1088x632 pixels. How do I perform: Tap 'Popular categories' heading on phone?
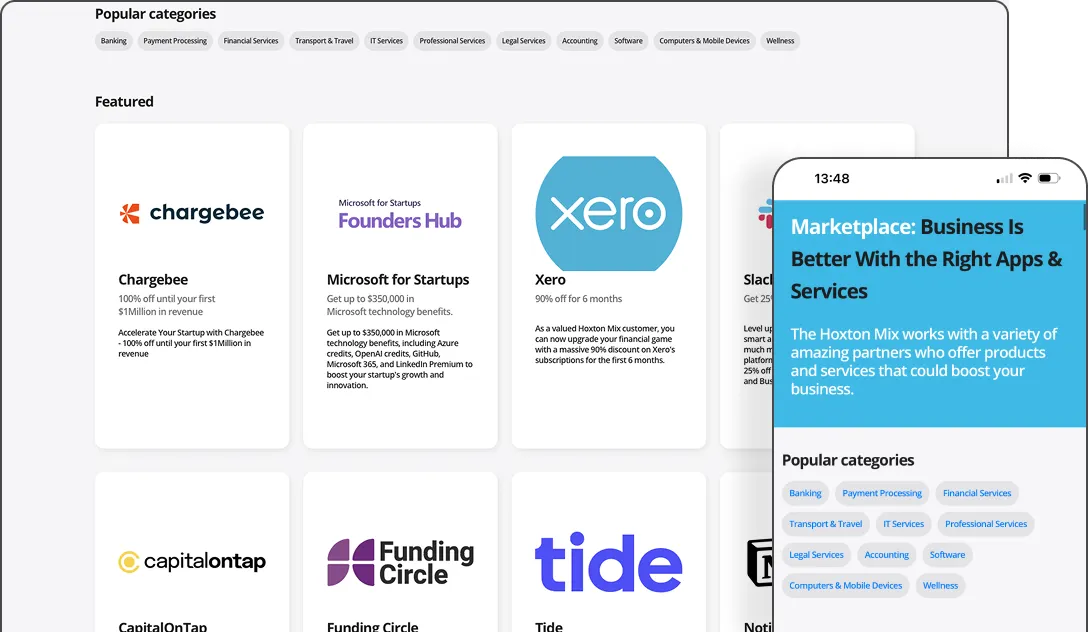tap(848, 460)
